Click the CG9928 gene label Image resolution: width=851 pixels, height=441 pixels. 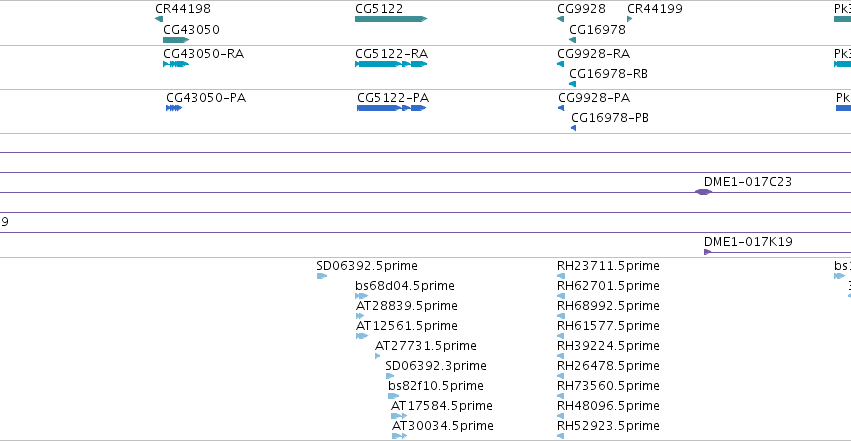[x=581, y=9]
